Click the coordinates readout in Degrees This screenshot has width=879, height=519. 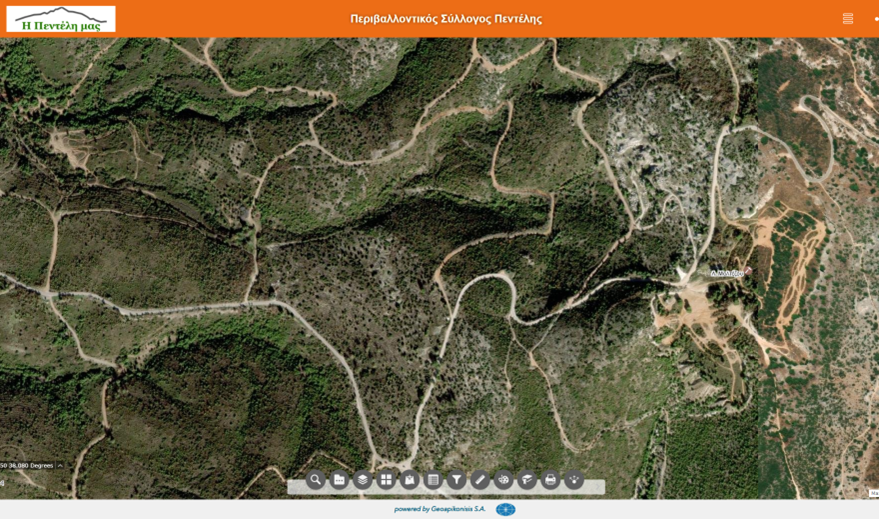point(27,466)
